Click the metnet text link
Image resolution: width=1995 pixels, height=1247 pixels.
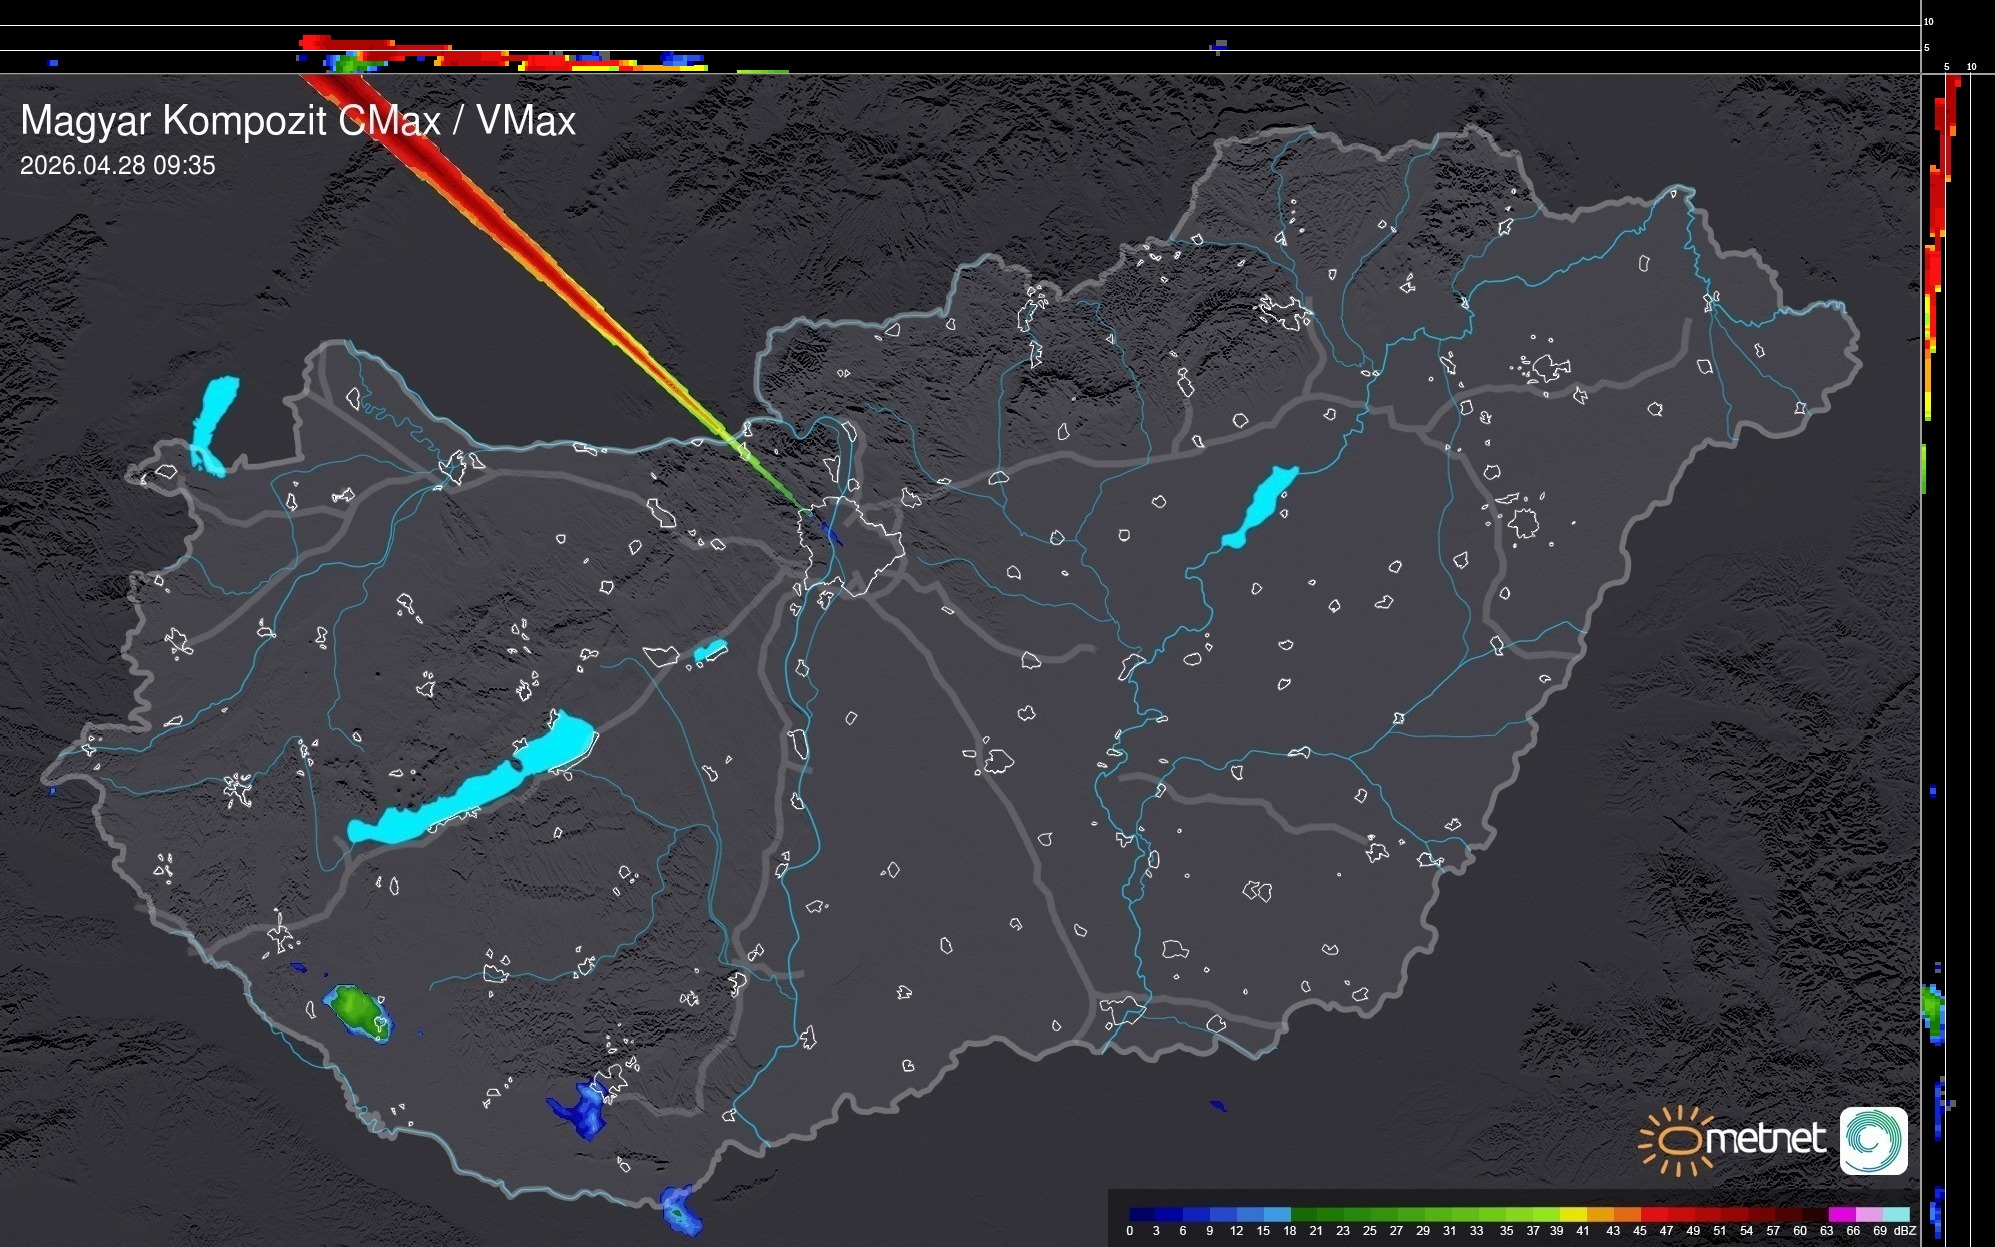click(x=1765, y=1139)
